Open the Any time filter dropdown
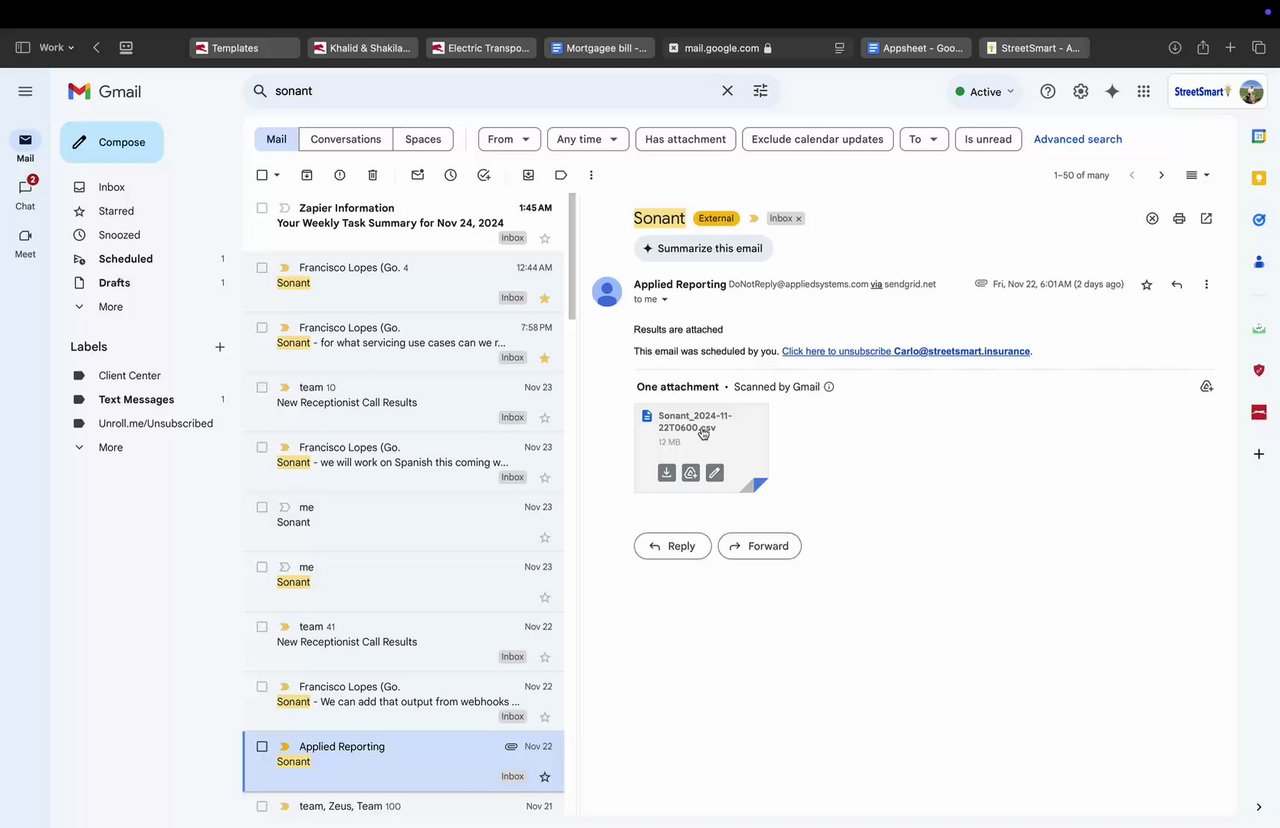The width and height of the screenshot is (1280, 828). tap(588, 139)
